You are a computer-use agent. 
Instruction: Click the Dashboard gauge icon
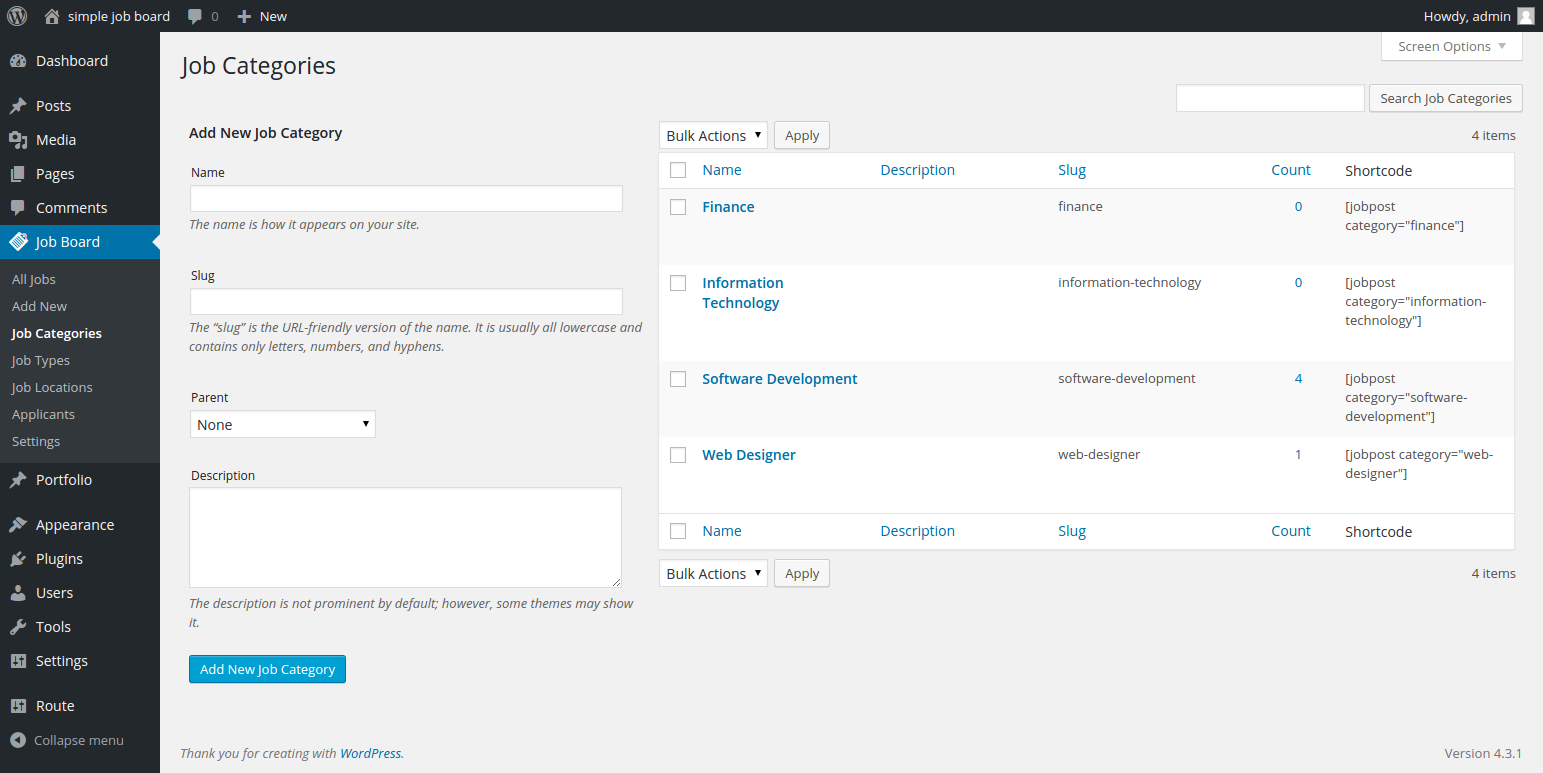click(18, 61)
